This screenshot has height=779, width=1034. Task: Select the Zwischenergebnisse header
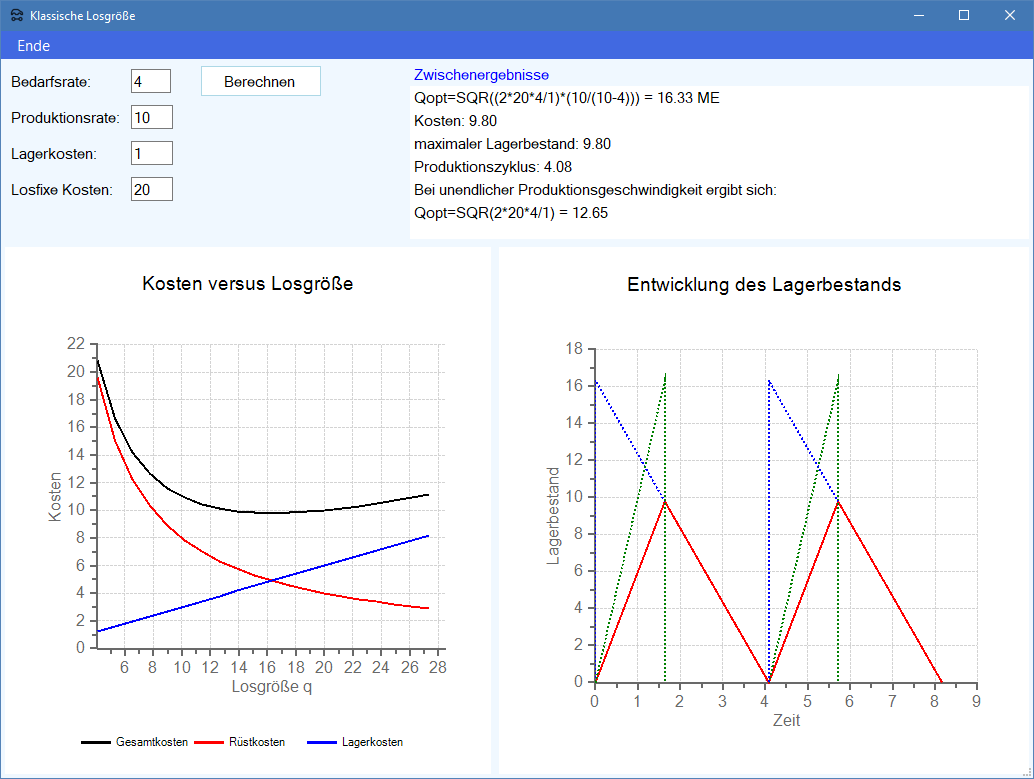[x=481, y=75]
